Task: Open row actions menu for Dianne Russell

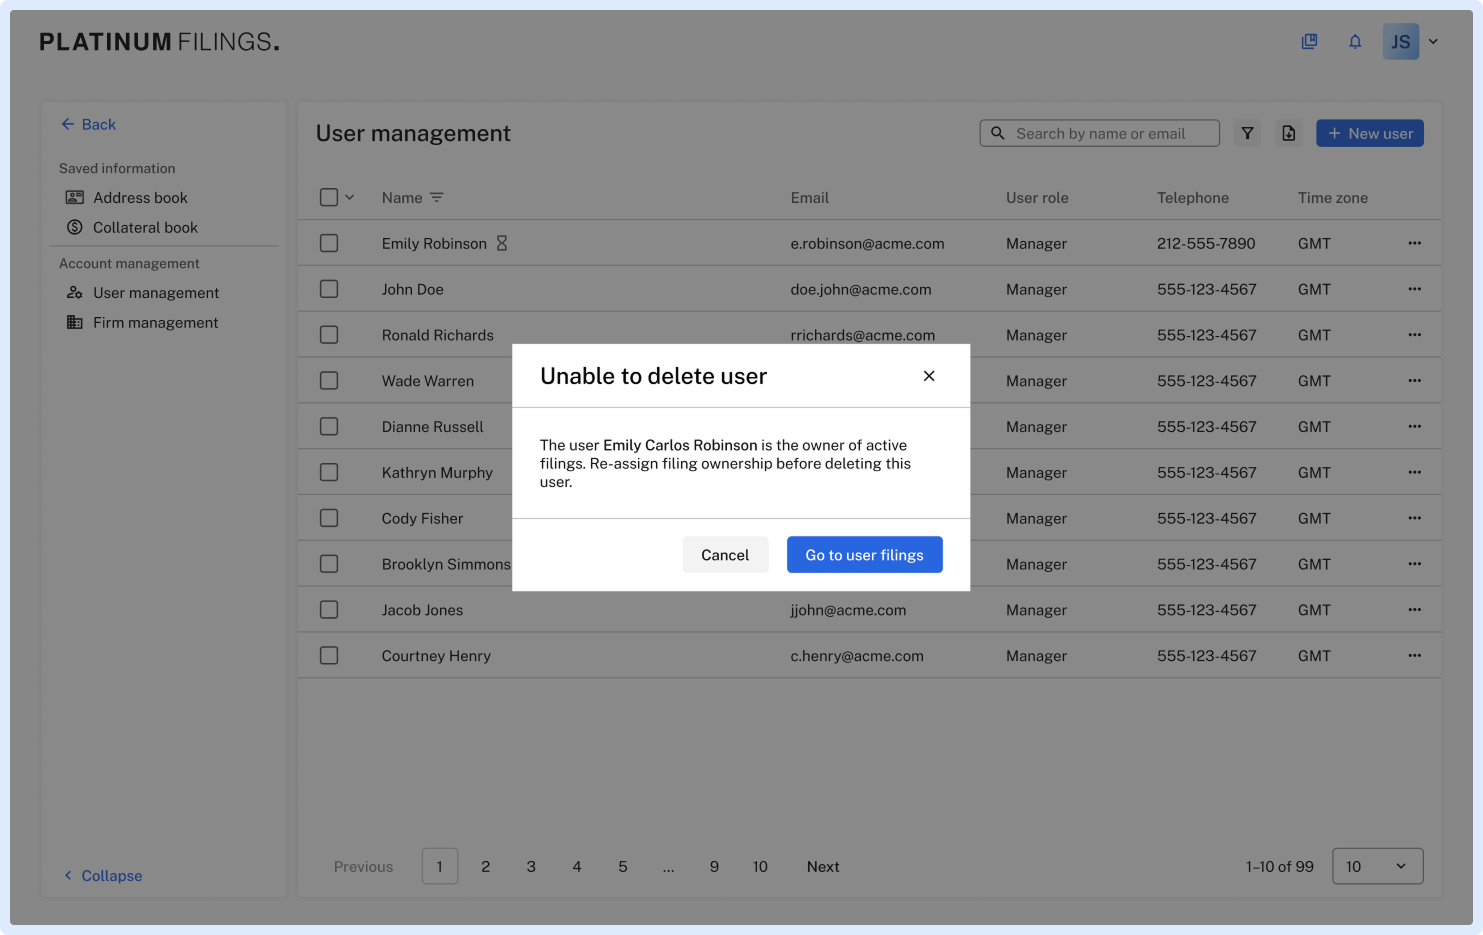Action: (x=1414, y=426)
